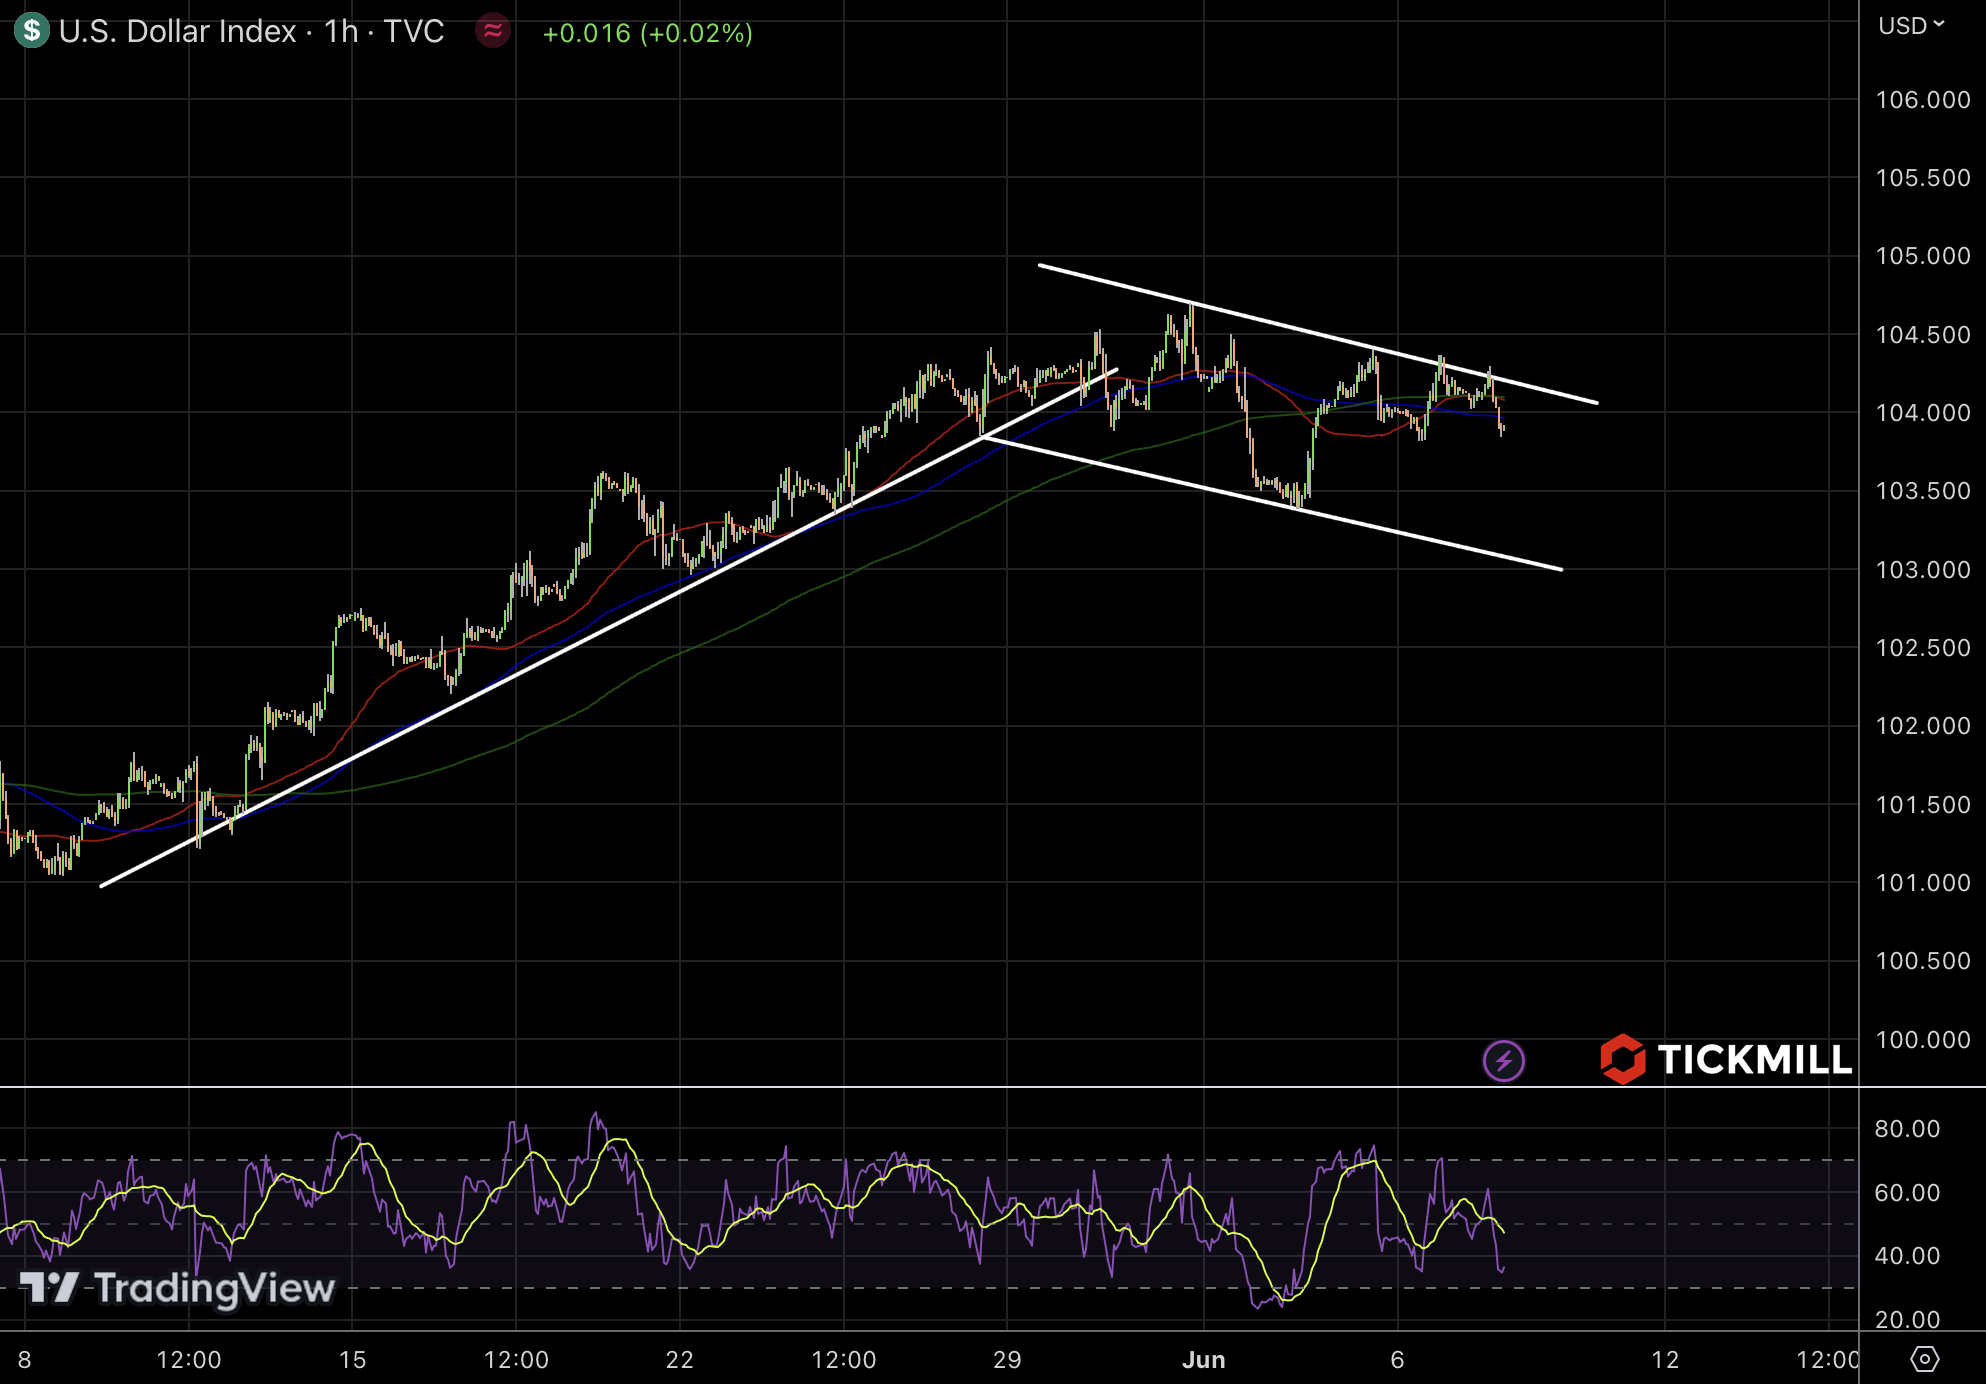The height and width of the screenshot is (1384, 1986).
Task: Click the purple lightning bolt icon
Action: pos(1503,1060)
